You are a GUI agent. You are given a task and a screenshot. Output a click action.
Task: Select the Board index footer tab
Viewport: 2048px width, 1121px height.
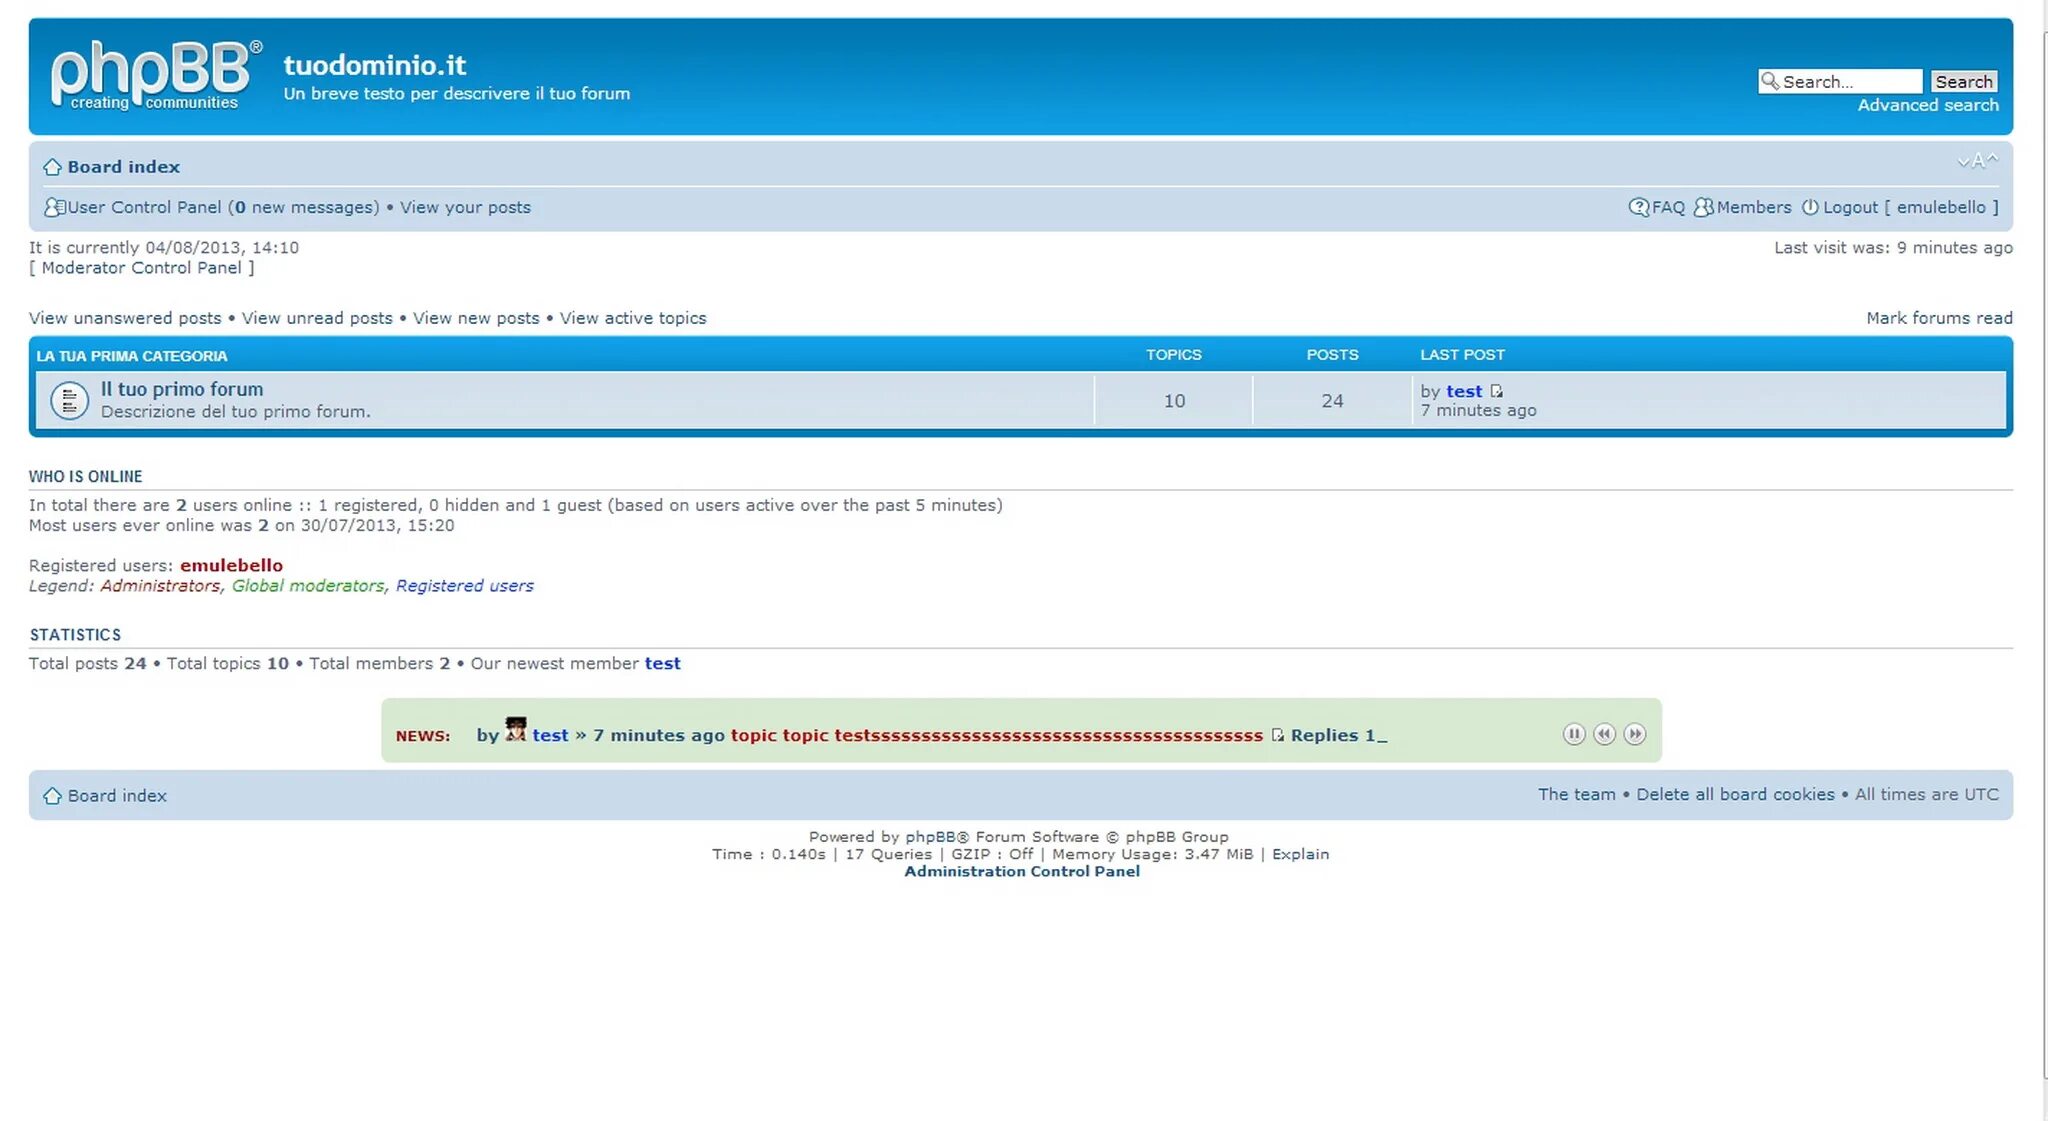click(117, 794)
